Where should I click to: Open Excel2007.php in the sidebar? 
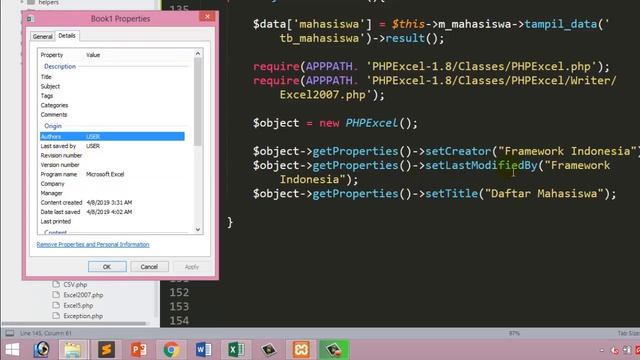[x=83, y=295]
